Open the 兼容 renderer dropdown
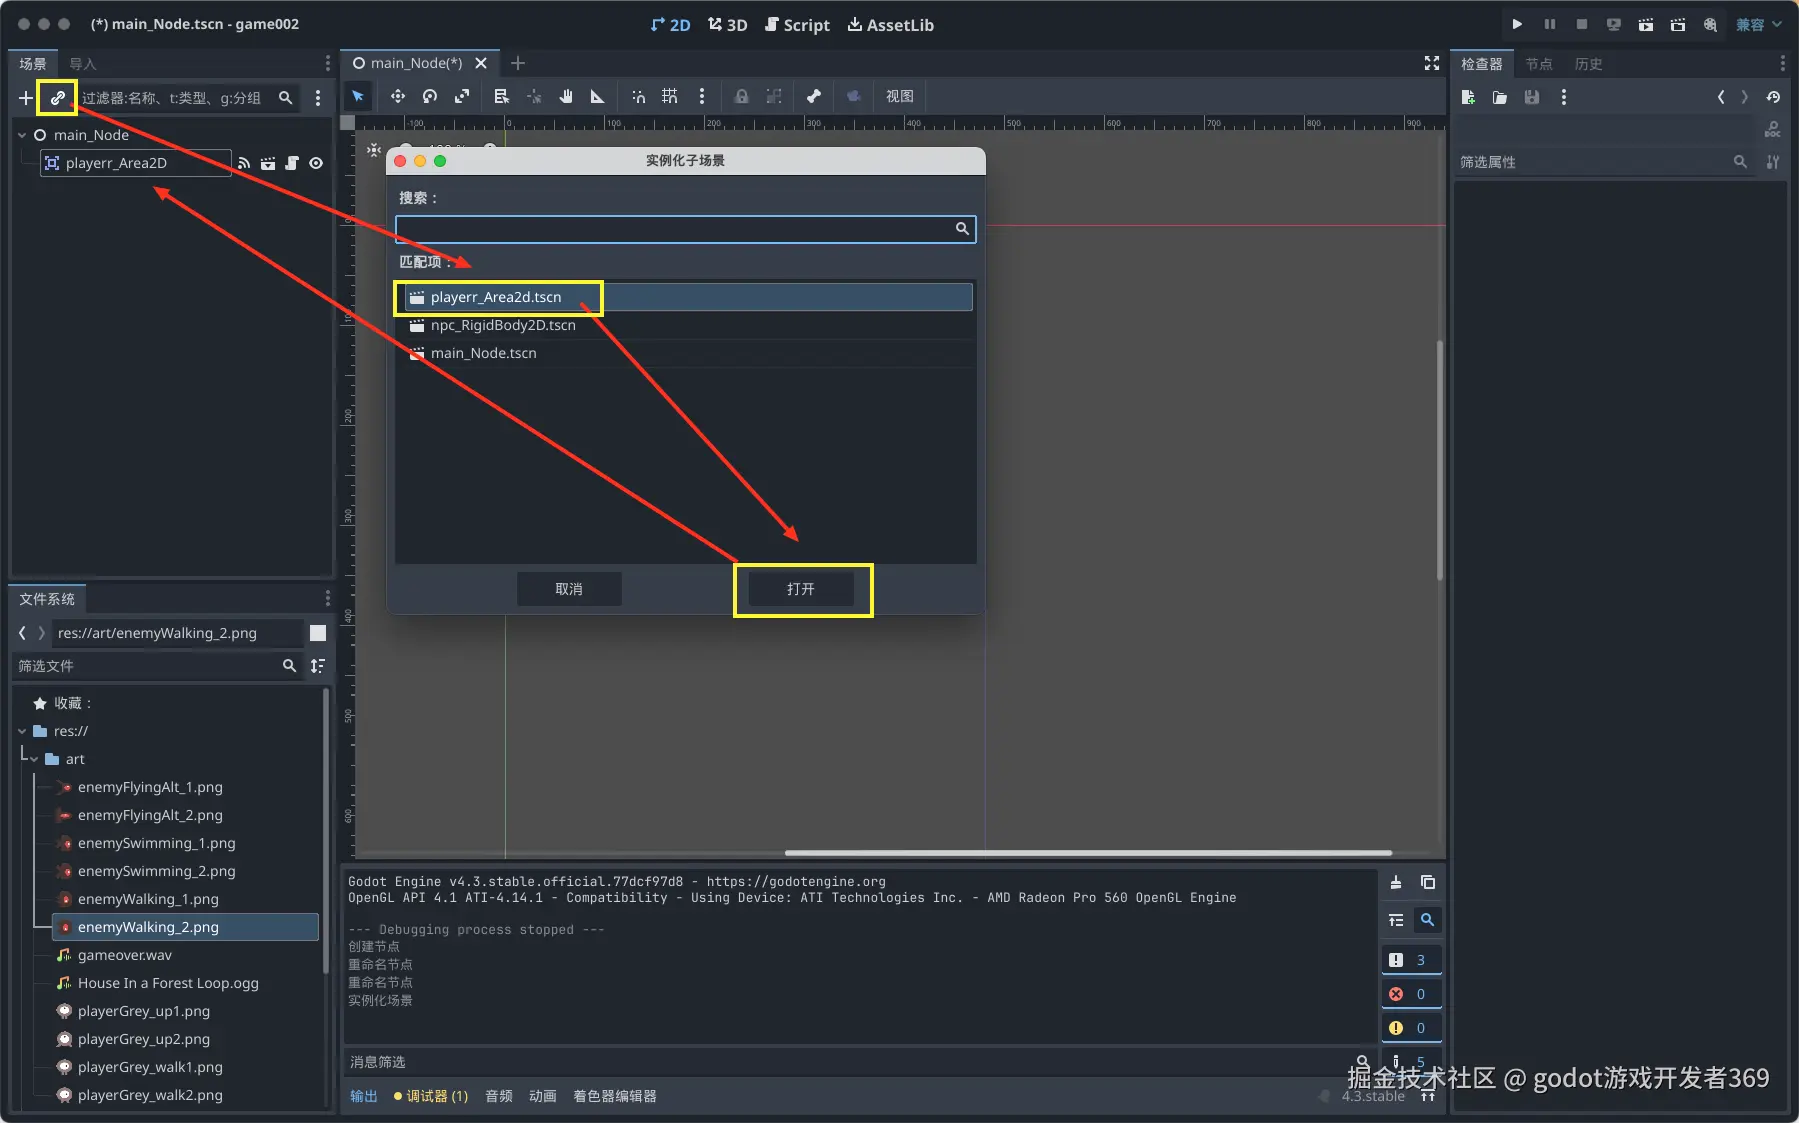 (1759, 24)
